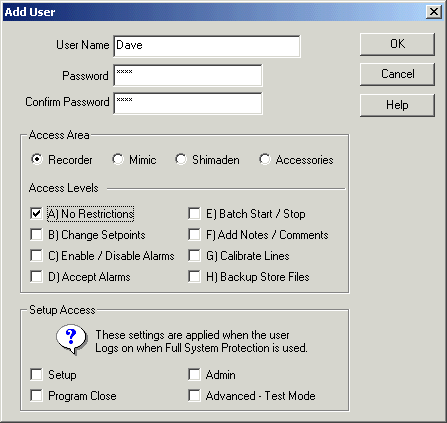Click the OK button

pyautogui.click(x=397, y=44)
